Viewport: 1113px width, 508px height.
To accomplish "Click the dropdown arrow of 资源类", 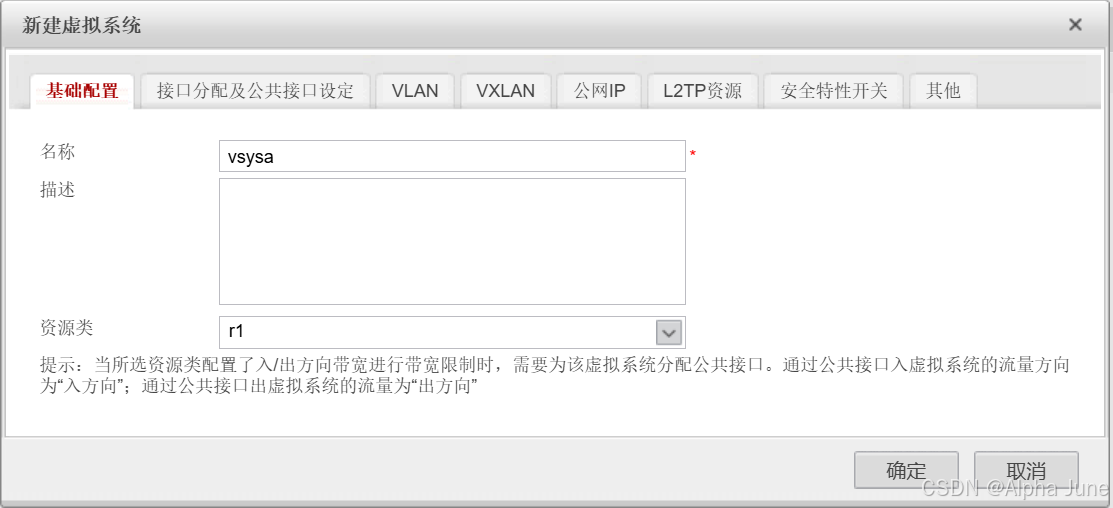I will pos(669,331).
